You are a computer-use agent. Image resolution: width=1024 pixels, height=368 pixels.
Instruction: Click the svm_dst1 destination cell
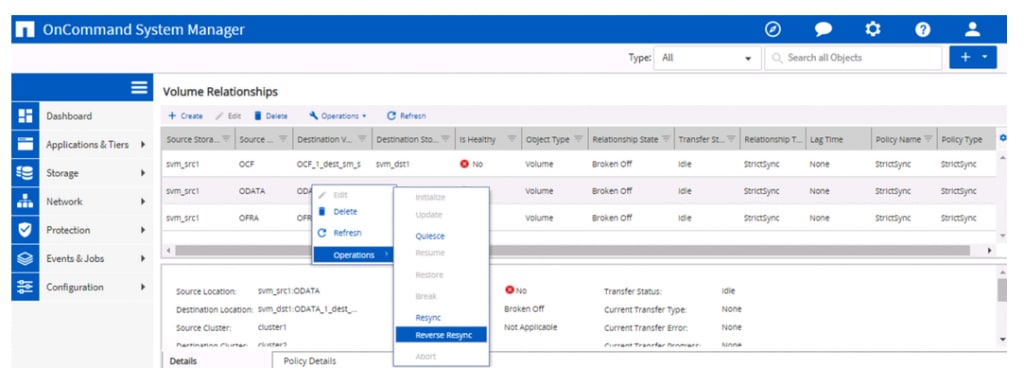click(x=392, y=164)
